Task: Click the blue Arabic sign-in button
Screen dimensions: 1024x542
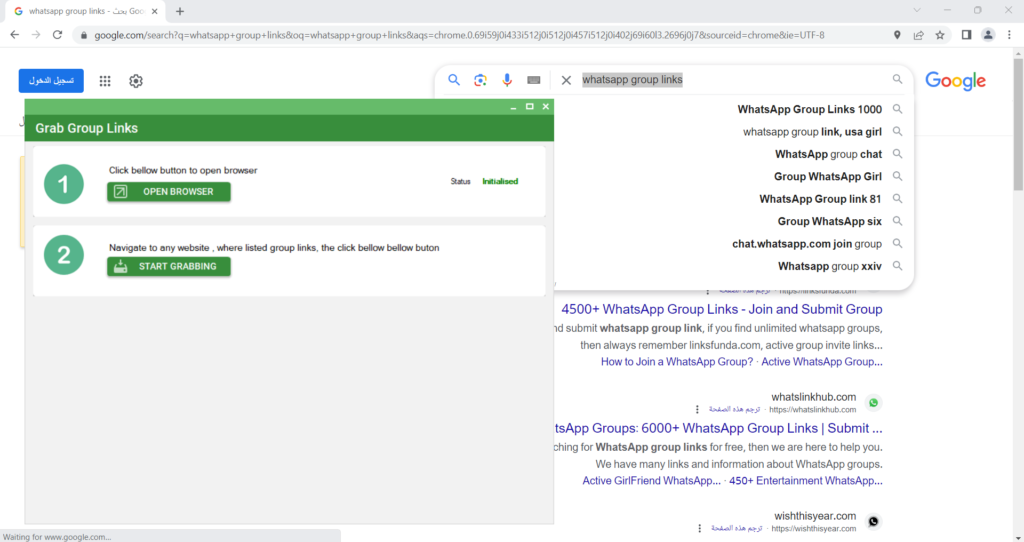Action: pos(51,80)
